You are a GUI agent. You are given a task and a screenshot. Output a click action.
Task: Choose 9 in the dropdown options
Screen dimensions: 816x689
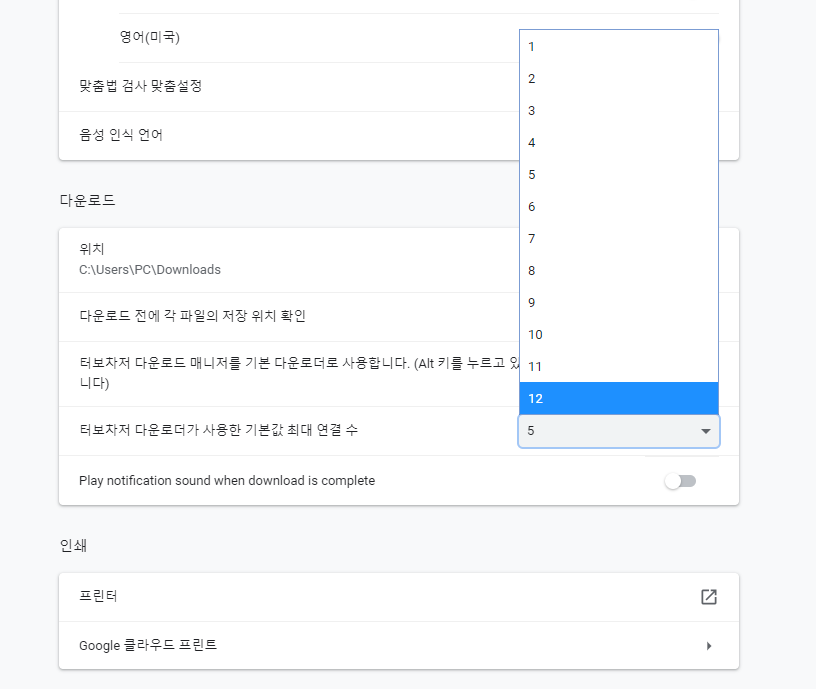619,302
